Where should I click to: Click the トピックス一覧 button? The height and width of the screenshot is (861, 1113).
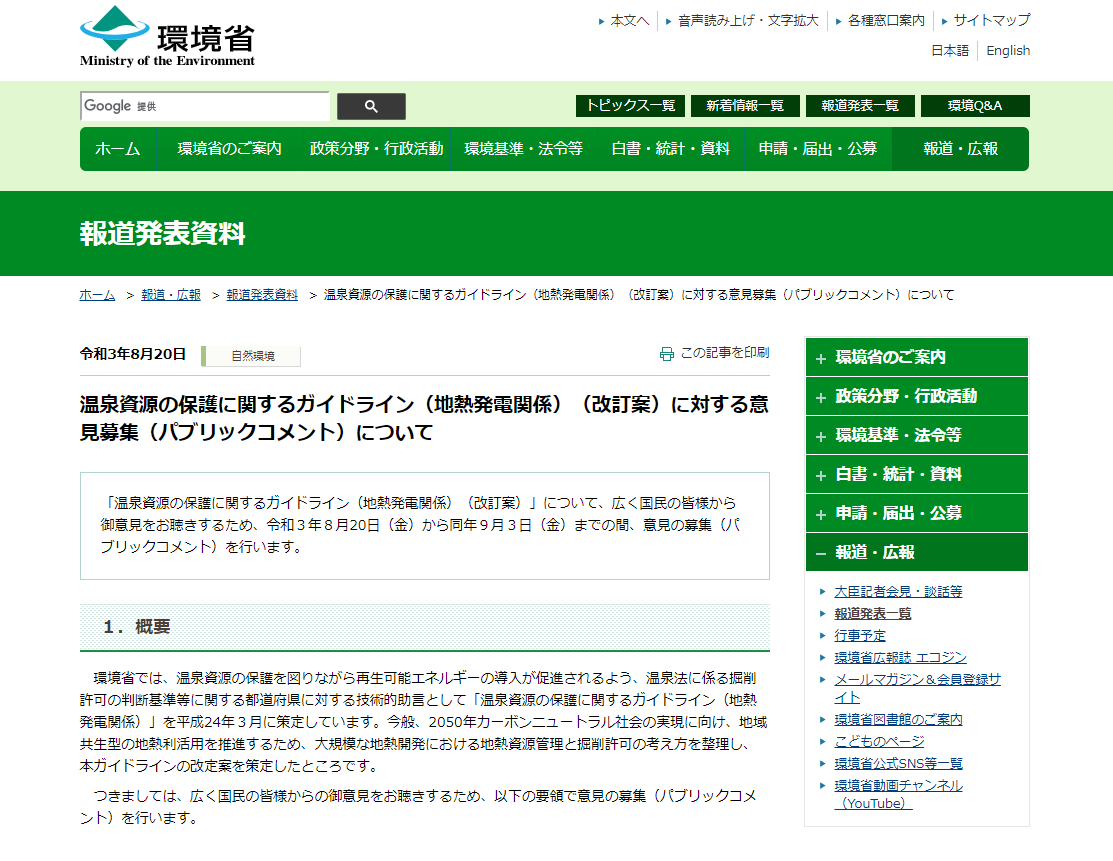(x=630, y=106)
